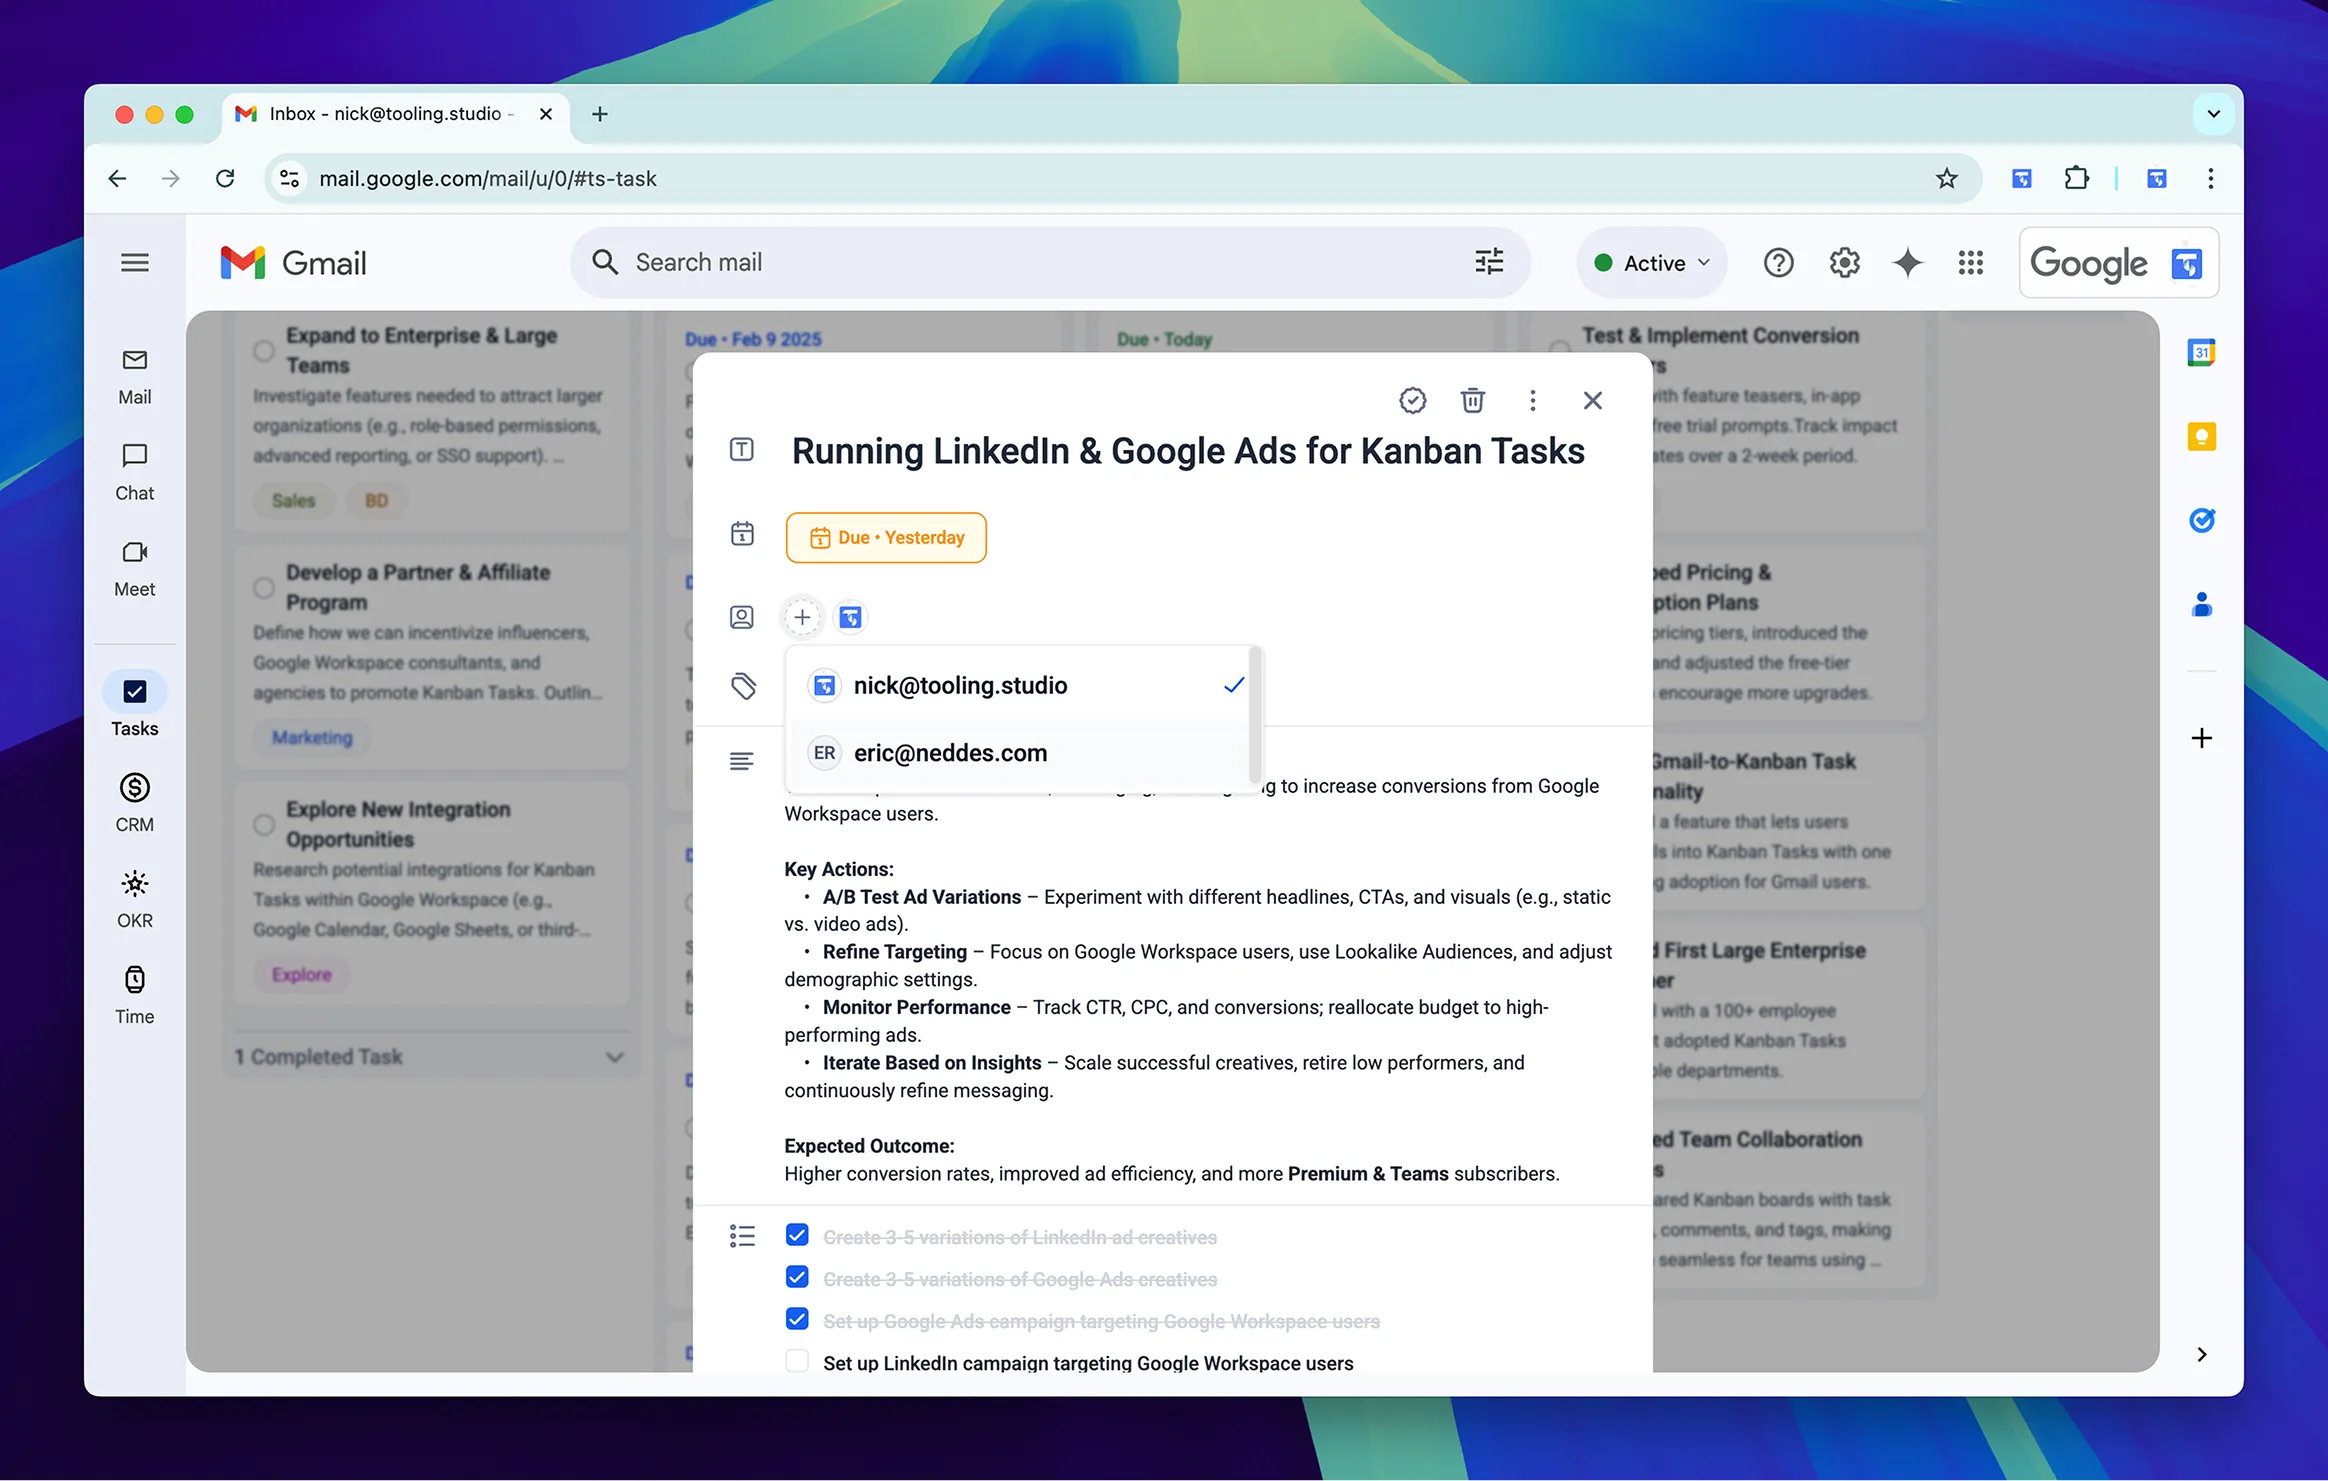Screen dimensions: 2328x1481
Task: Mark task complete with the checkmark circle icon
Action: point(1412,400)
